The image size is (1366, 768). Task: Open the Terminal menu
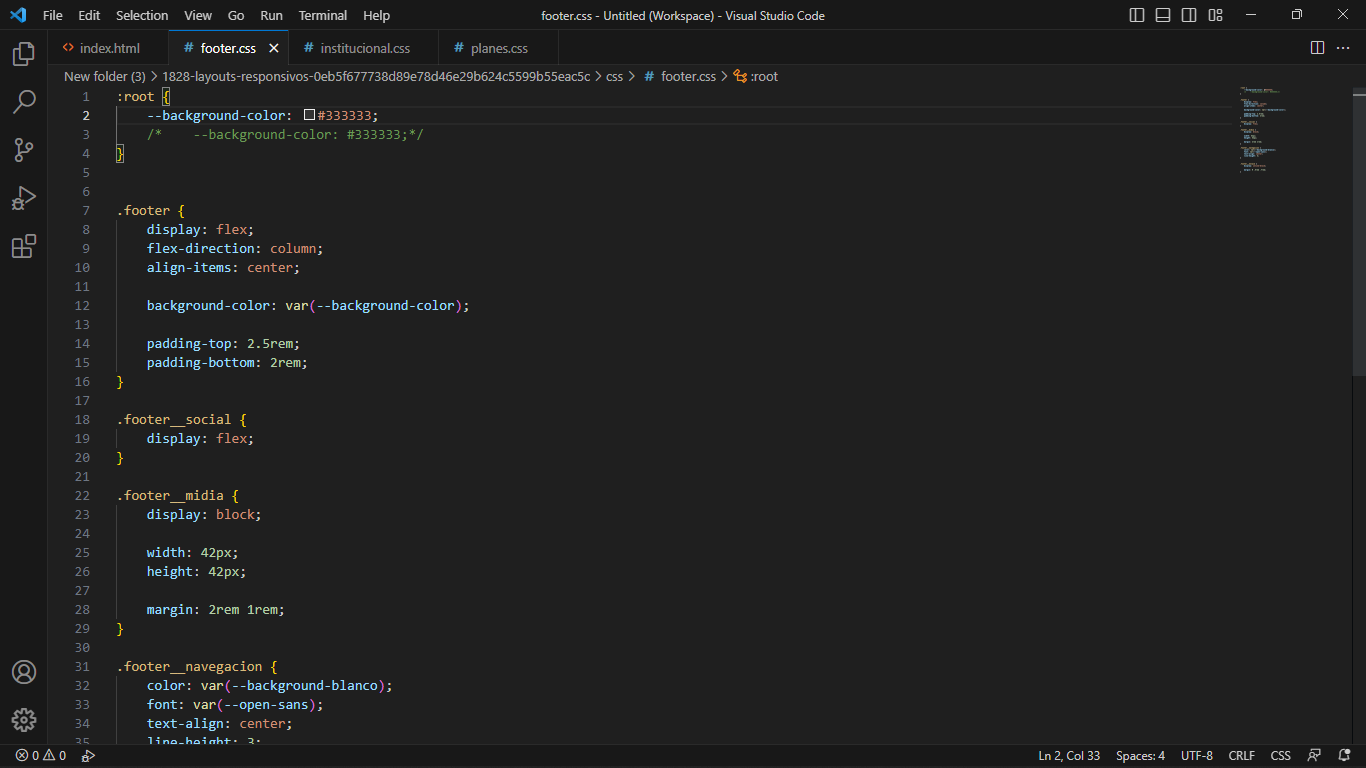[x=323, y=15]
